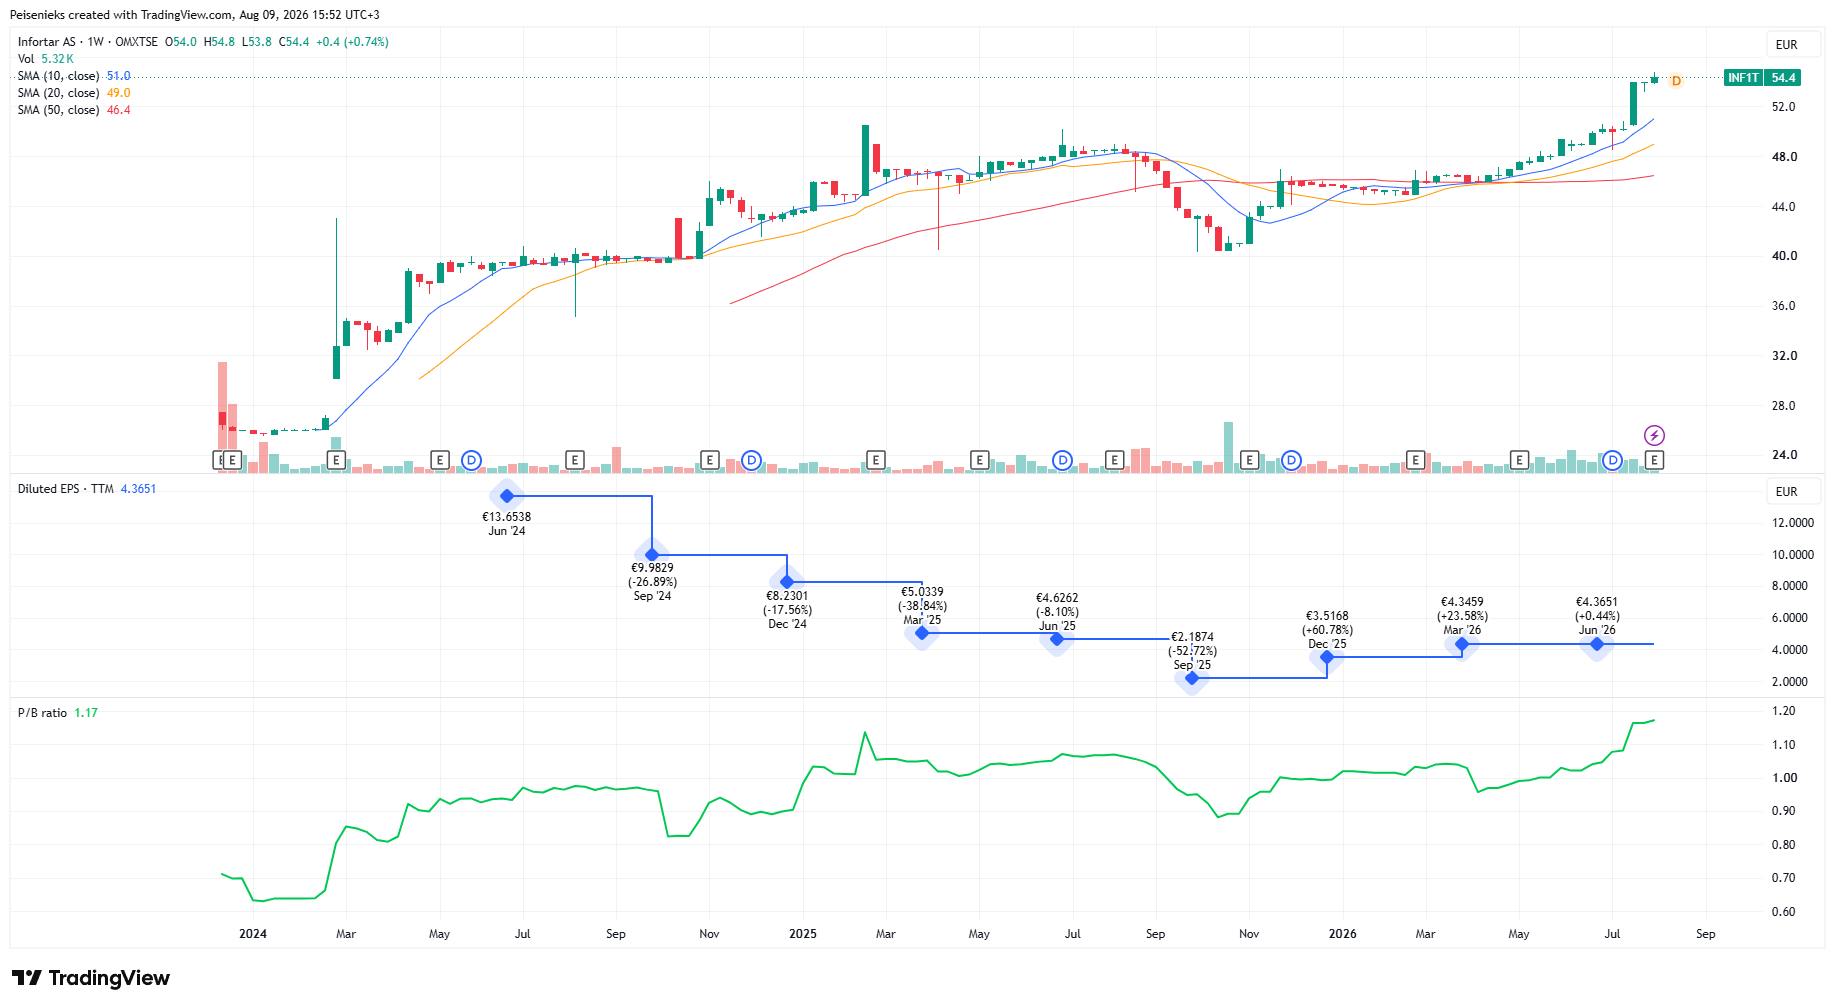The width and height of the screenshot is (1835, 1008).
Task: Click the E earnings marker at late February 2025
Action: (x=876, y=460)
